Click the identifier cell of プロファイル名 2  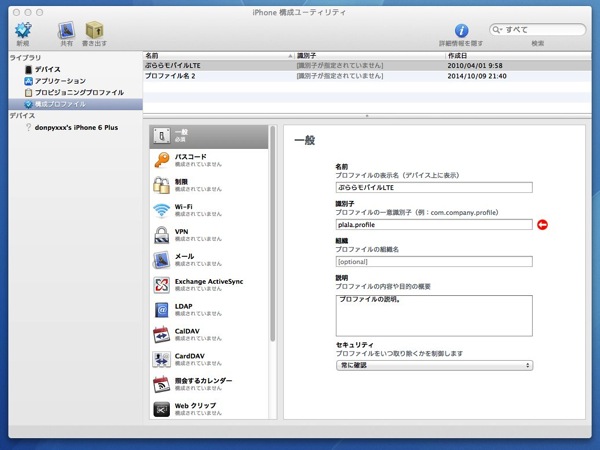click(340, 76)
